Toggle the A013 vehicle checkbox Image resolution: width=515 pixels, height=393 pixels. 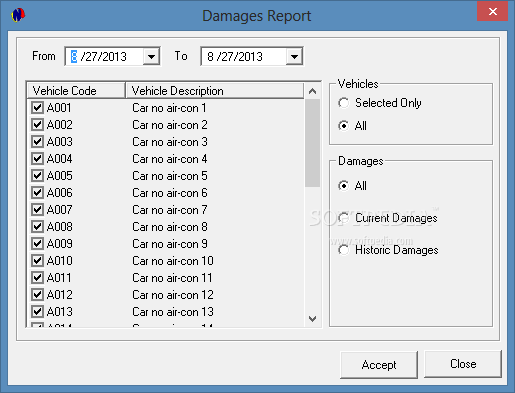[x=37, y=312]
